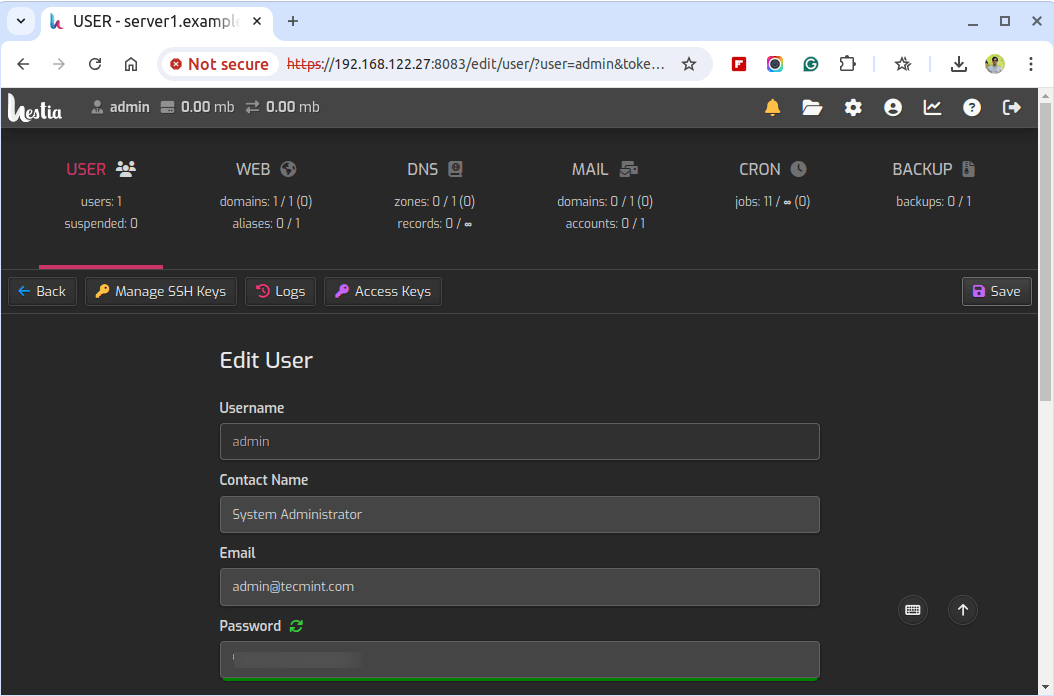
Task: Open the user profile icon in the header
Action: tap(893, 108)
